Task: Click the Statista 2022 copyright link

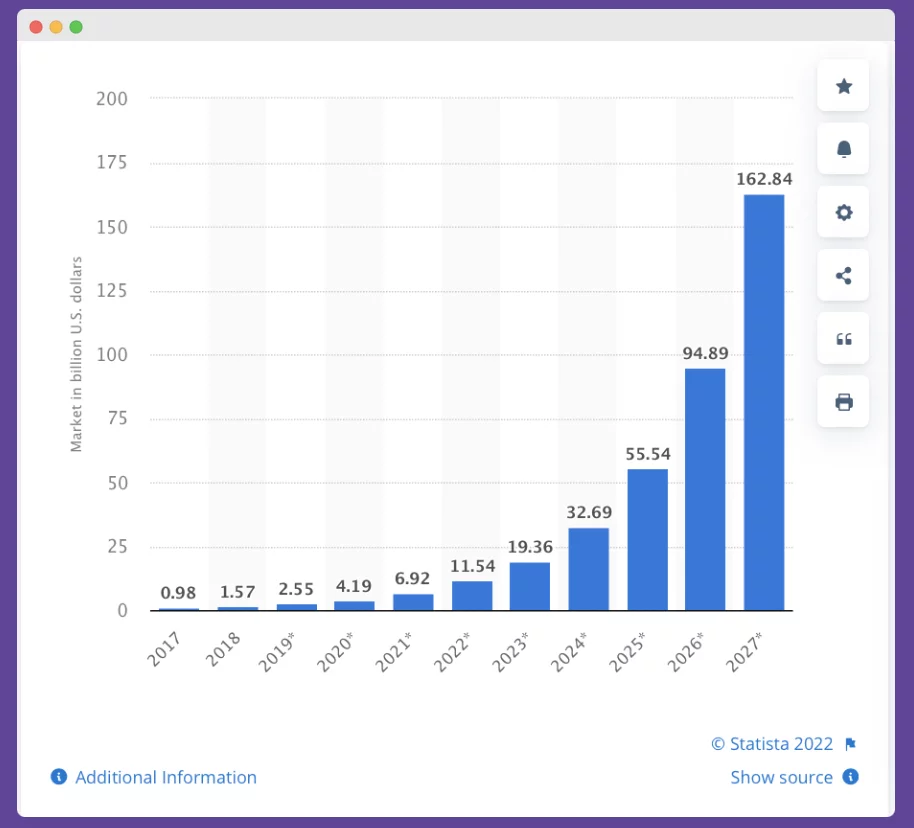Action: tap(772, 743)
